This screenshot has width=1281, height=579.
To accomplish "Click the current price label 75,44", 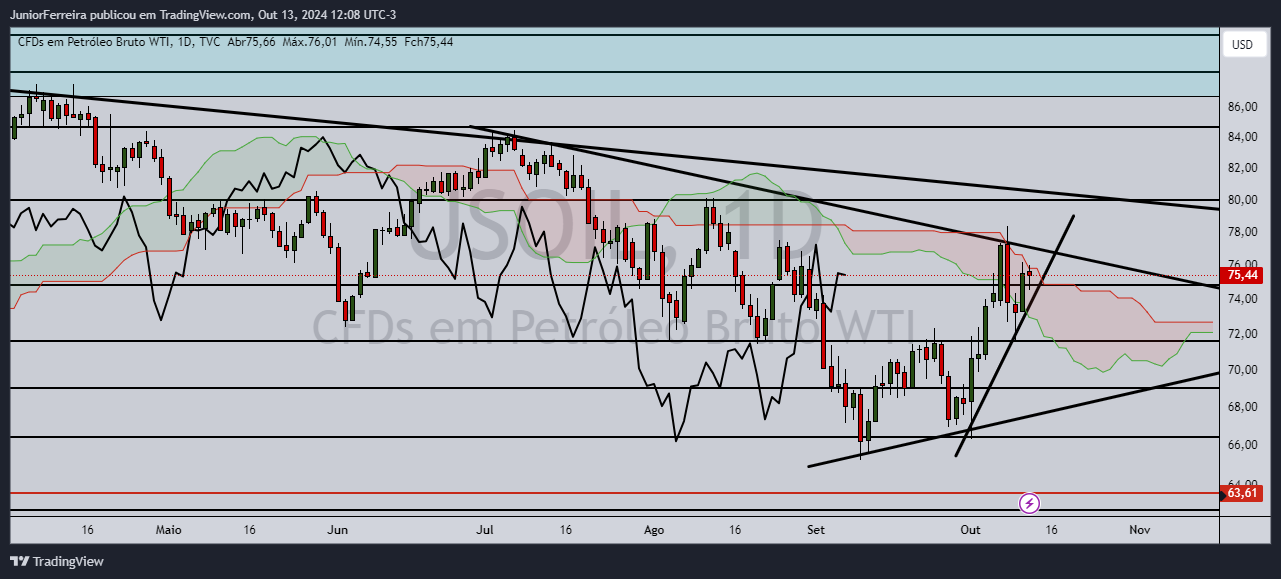I will click(x=1241, y=275).
